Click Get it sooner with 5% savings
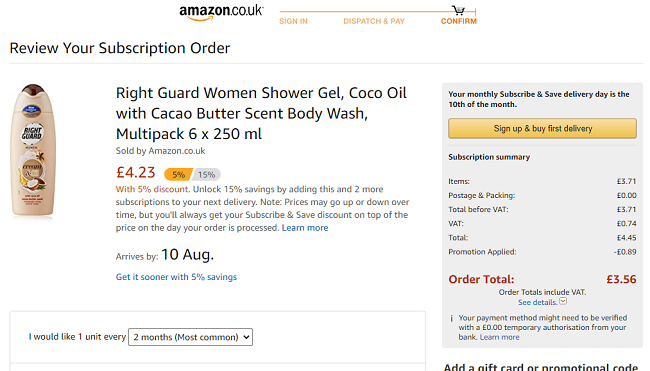Screen dimensions: 650x371 pos(176,277)
